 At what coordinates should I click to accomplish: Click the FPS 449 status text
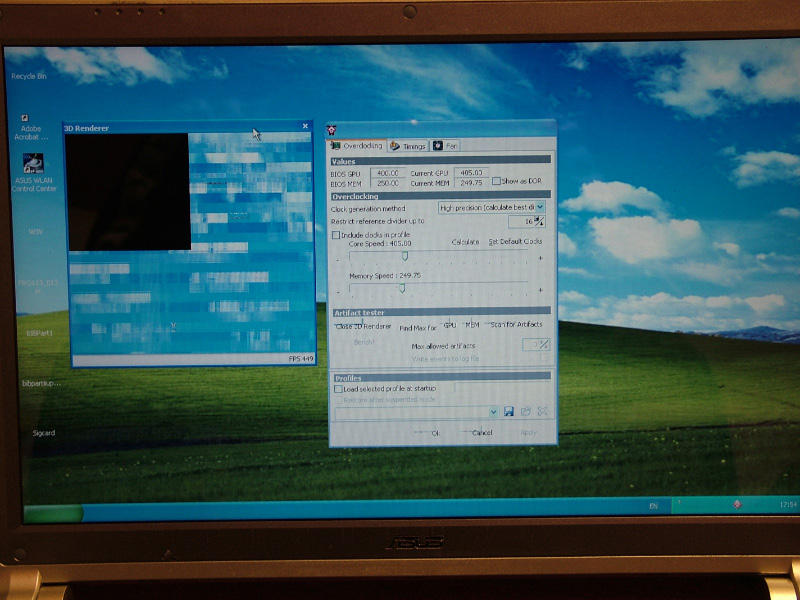(x=301, y=359)
